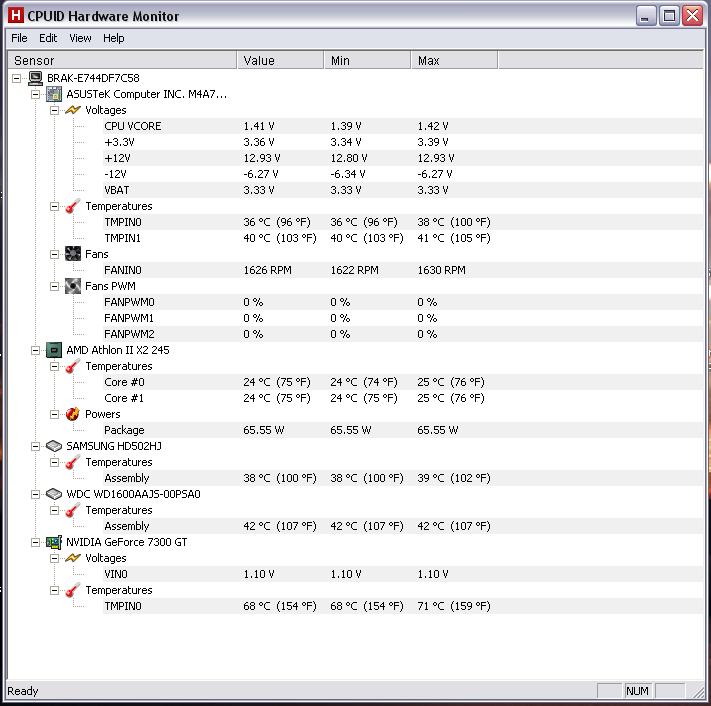Open the View menu
This screenshot has width=711, height=706.
[x=80, y=38]
